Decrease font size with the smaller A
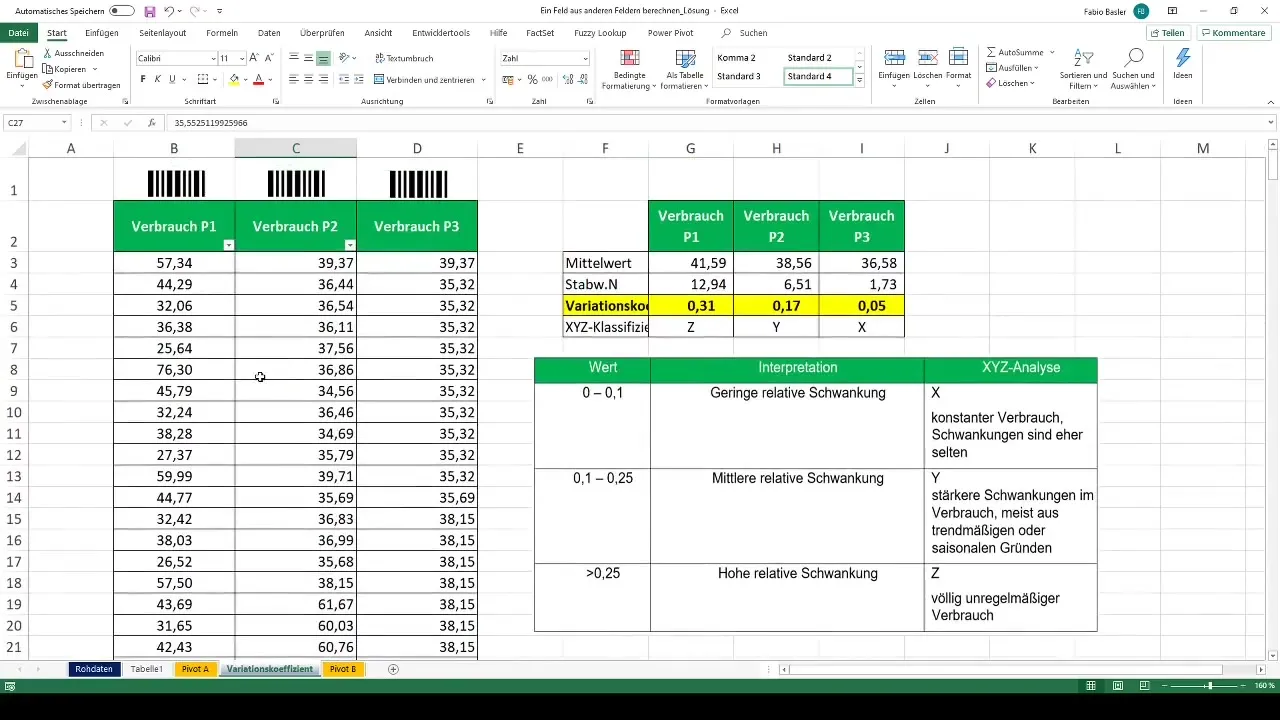The image size is (1280, 720). click(x=270, y=58)
